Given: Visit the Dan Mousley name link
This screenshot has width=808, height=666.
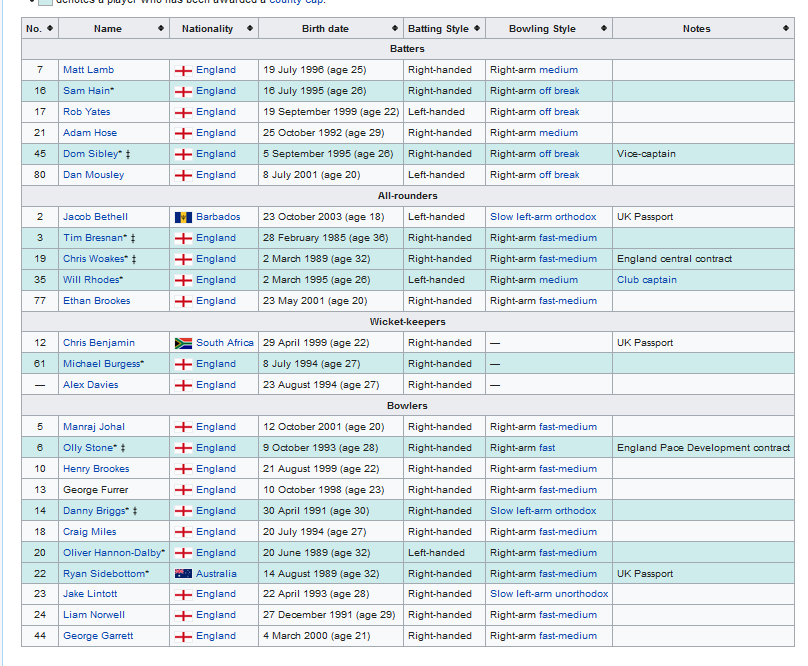Looking at the screenshot, I should click(x=94, y=175).
